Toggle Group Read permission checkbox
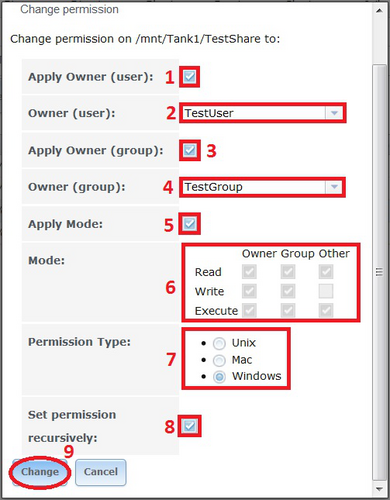Viewport: 390px width, 500px height. pos(288,272)
